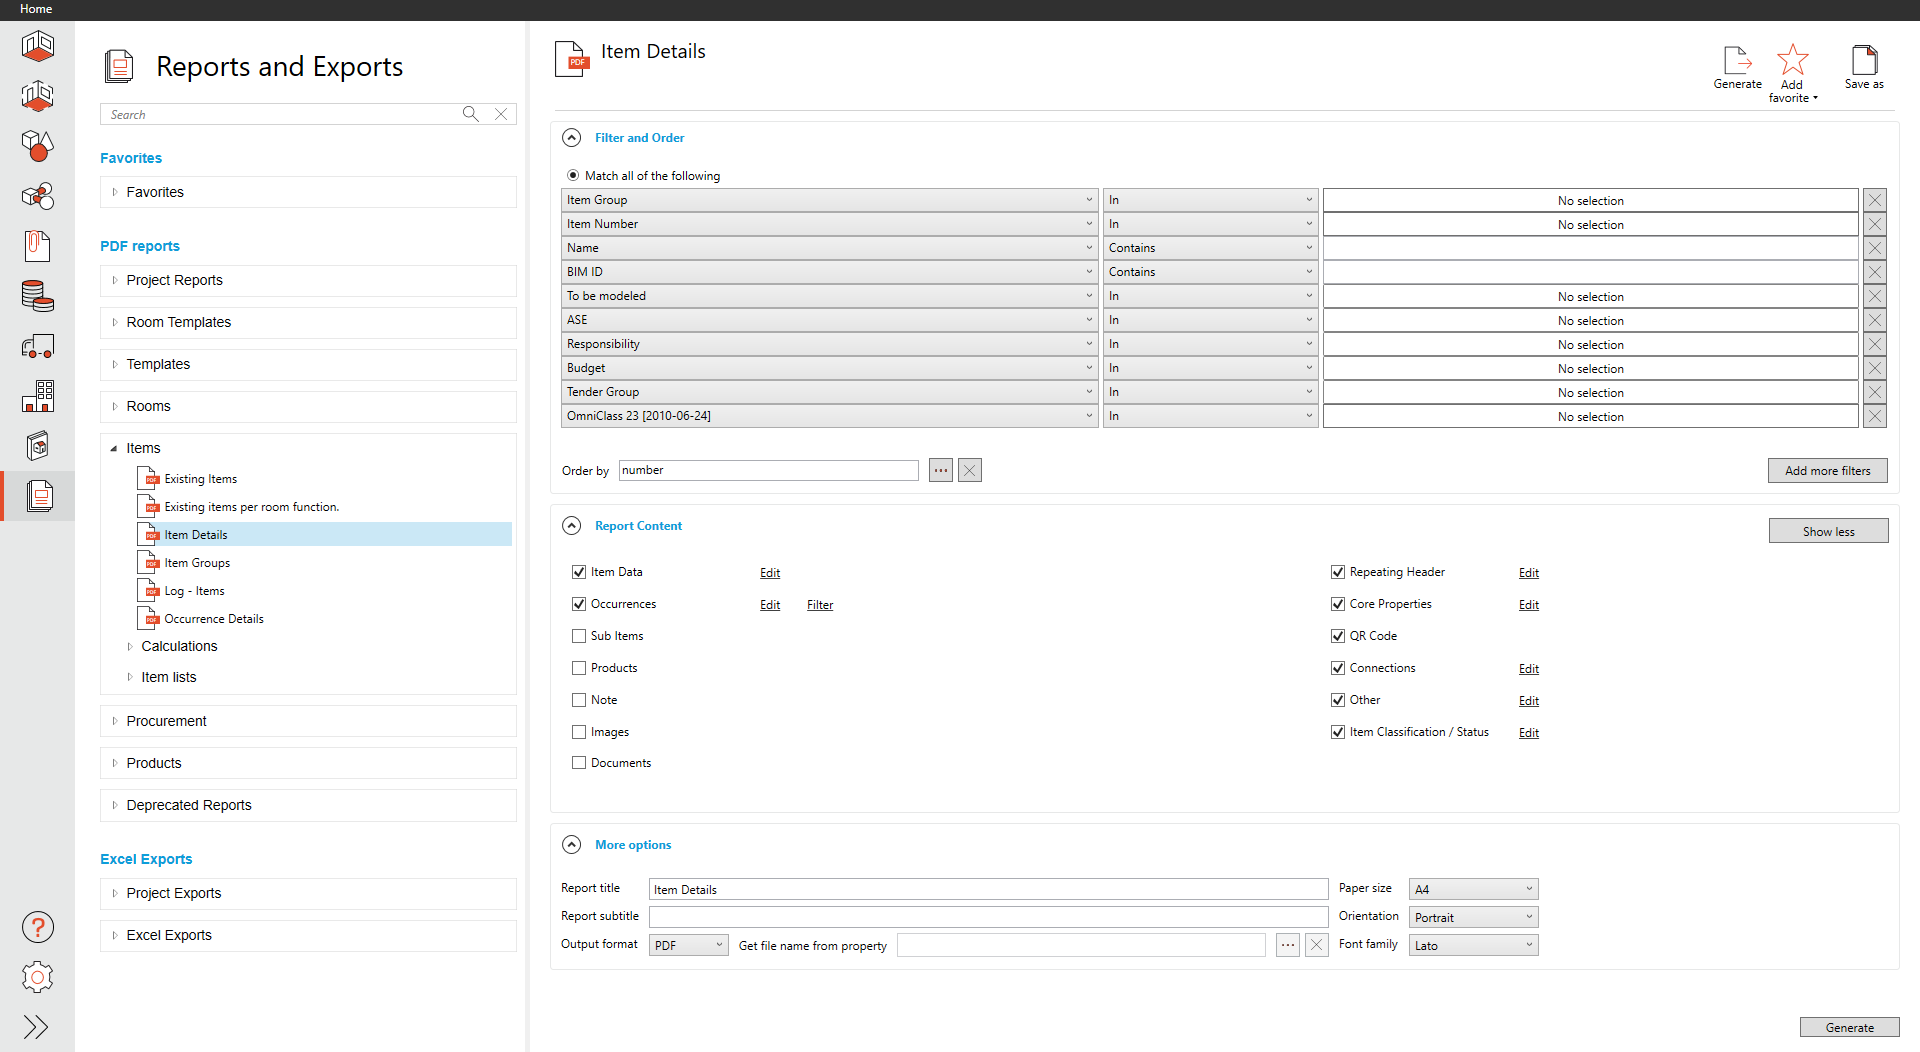Click the Add more filters button

click(1827, 471)
